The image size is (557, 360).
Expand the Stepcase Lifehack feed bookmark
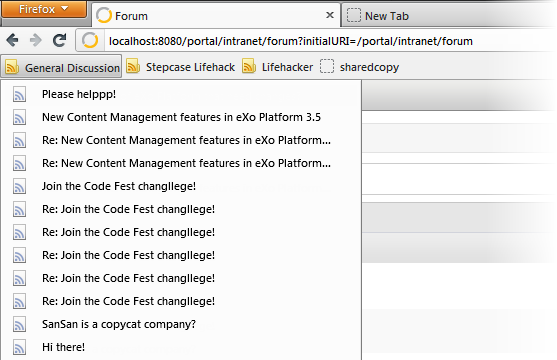pos(180,67)
